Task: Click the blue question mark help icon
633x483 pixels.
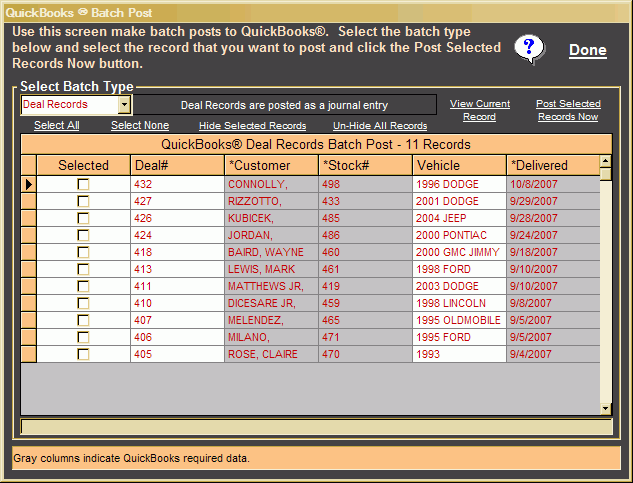Action: click(x=530, y=49)
